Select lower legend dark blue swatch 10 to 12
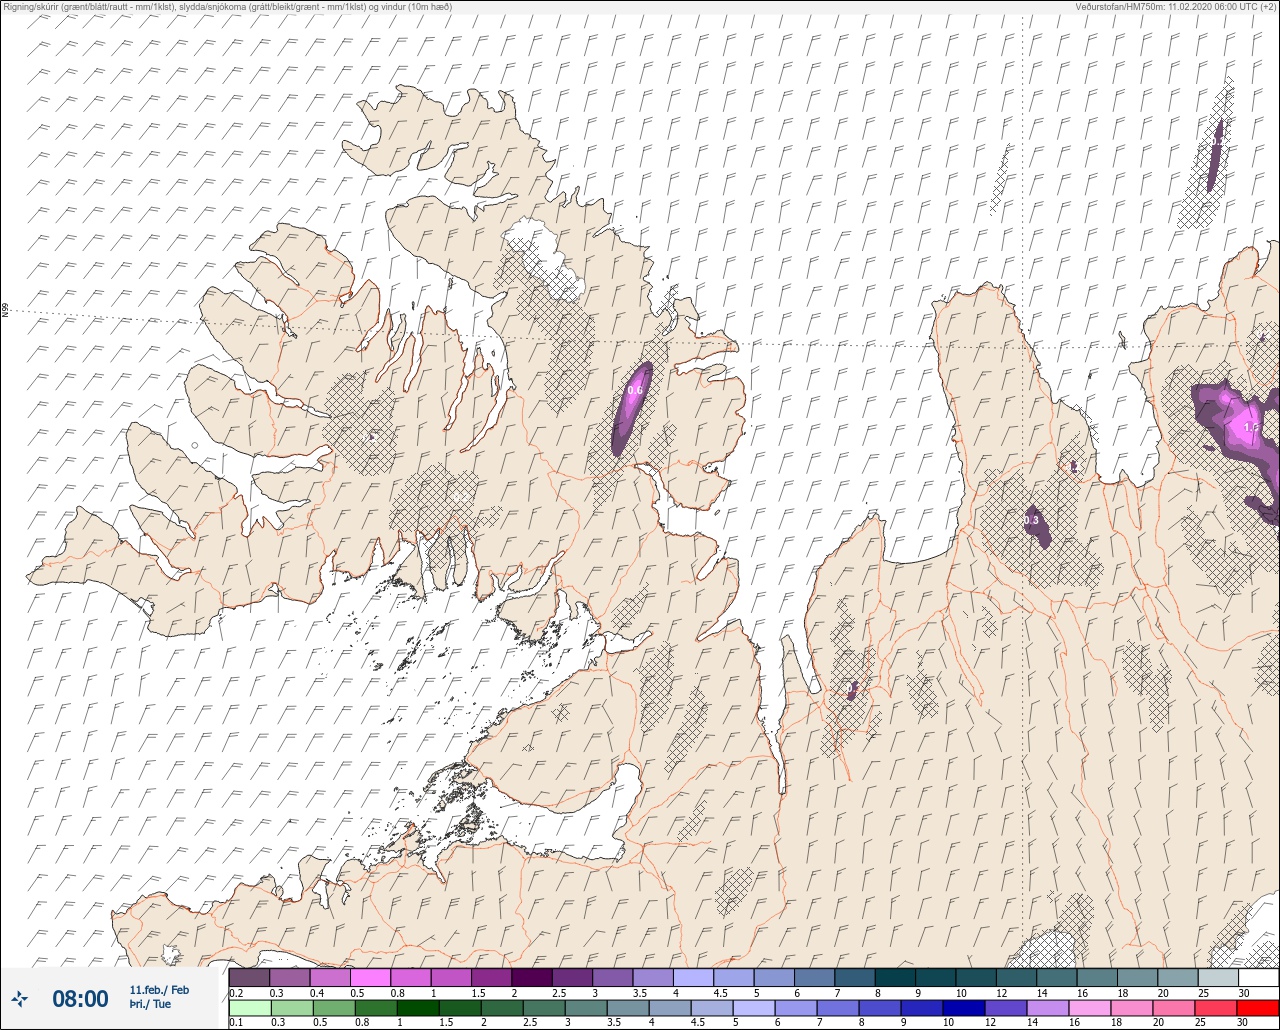The height and width of the screenshot is (1030, 1280). tap(964, 1007)
